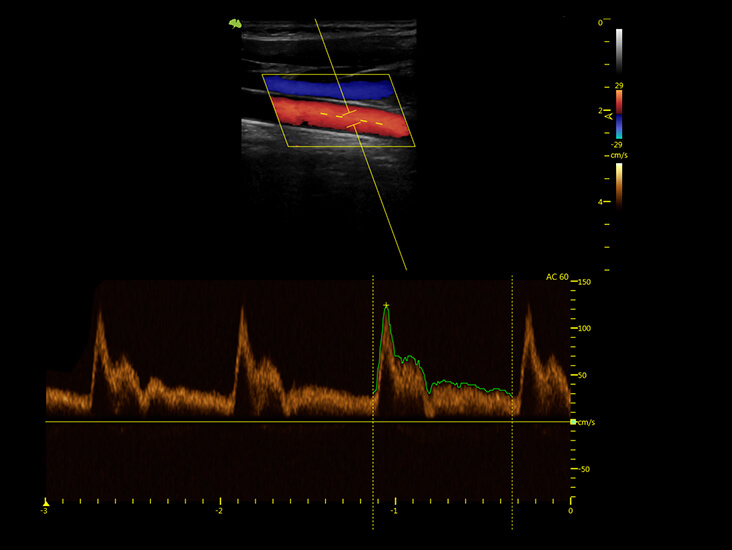Select the red vessel flow region
This screenshot has height=550, width=732.
(341, 117)
